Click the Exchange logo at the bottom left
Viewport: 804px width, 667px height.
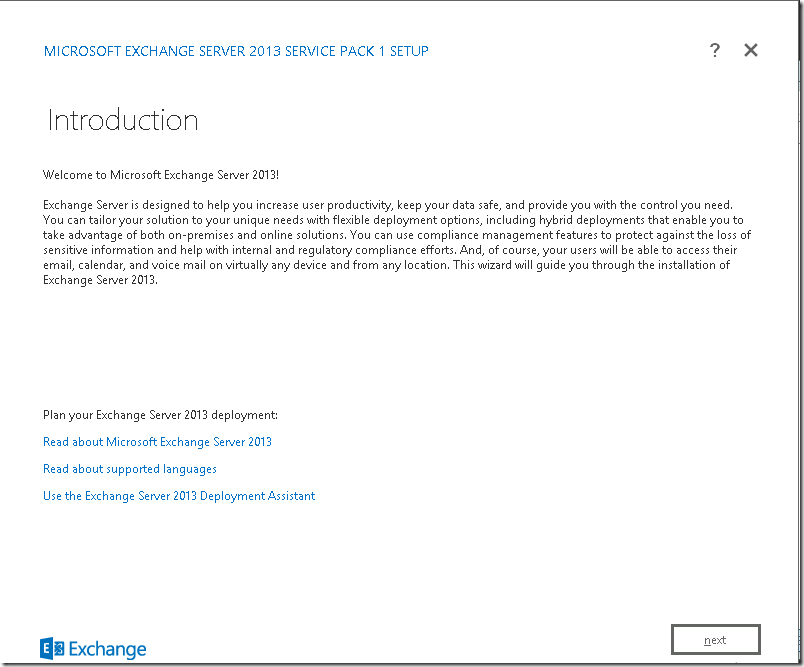coord(93,649)
